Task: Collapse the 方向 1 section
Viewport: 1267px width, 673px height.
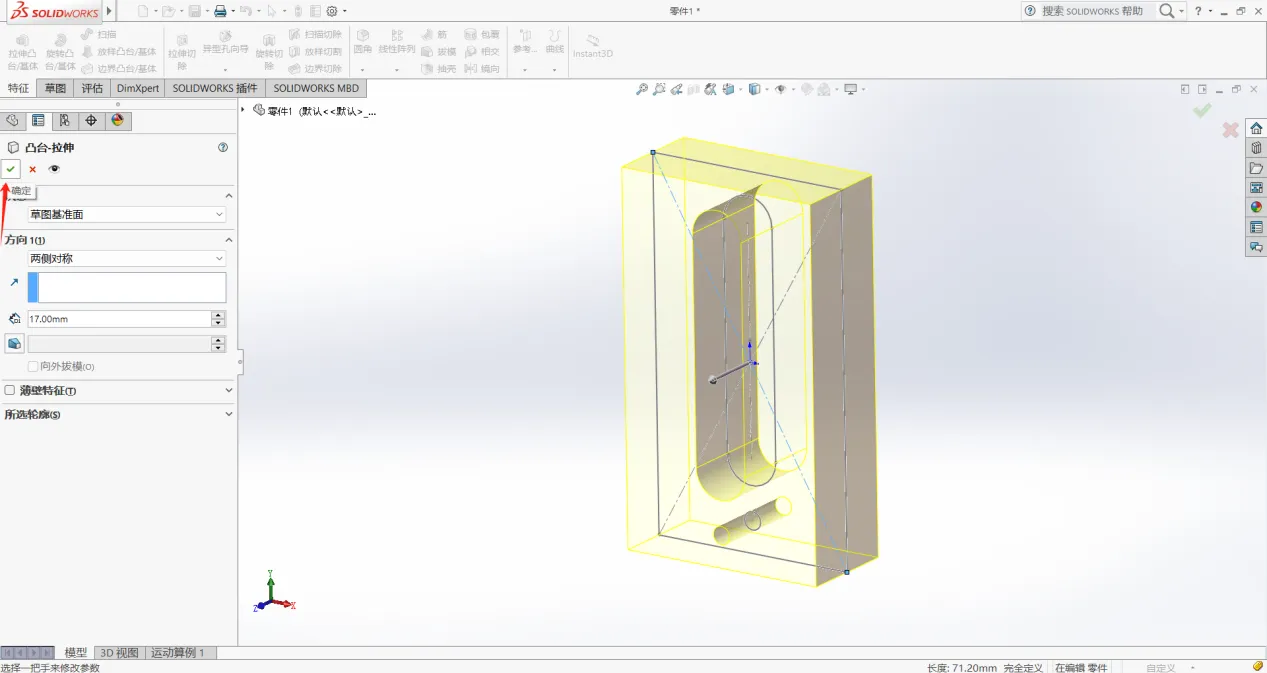Action: (x=228, y=240)
